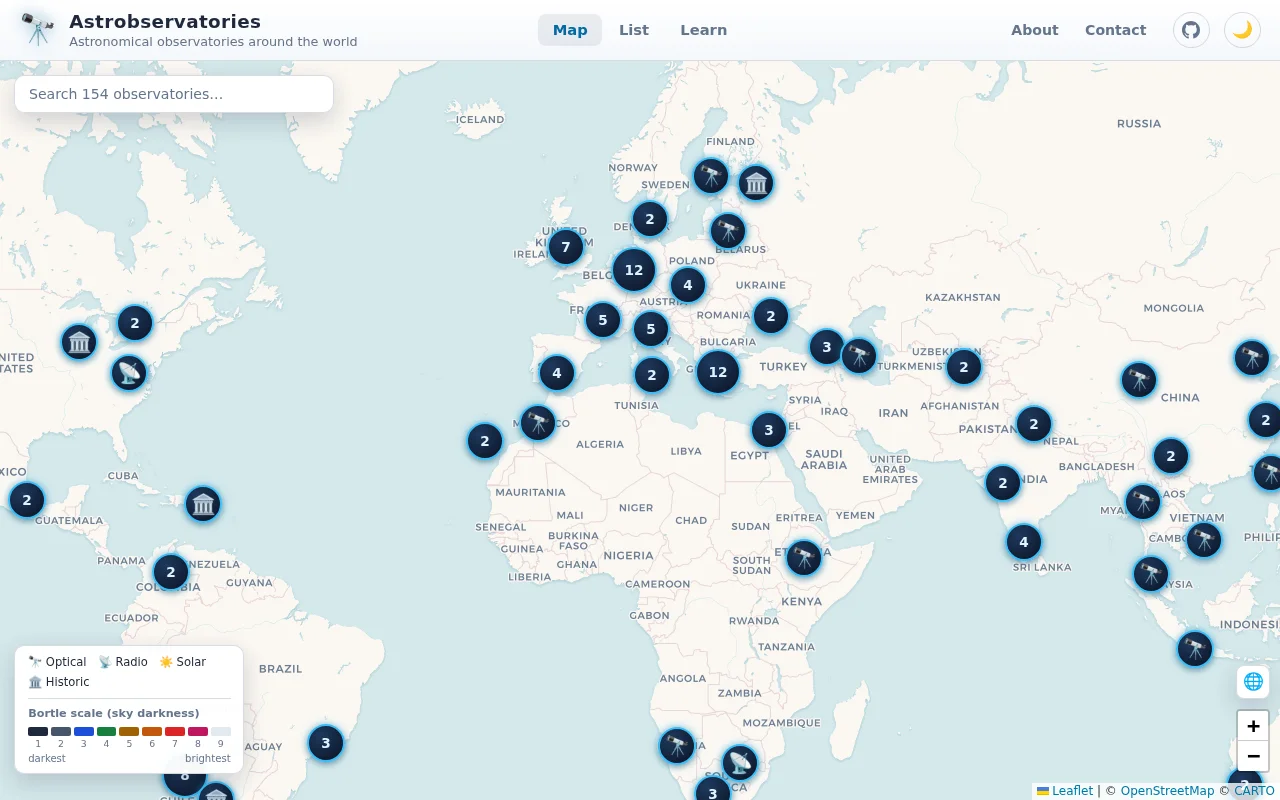
Task: Expand the 3 cluster near Egypt
Action: (769, 431)
